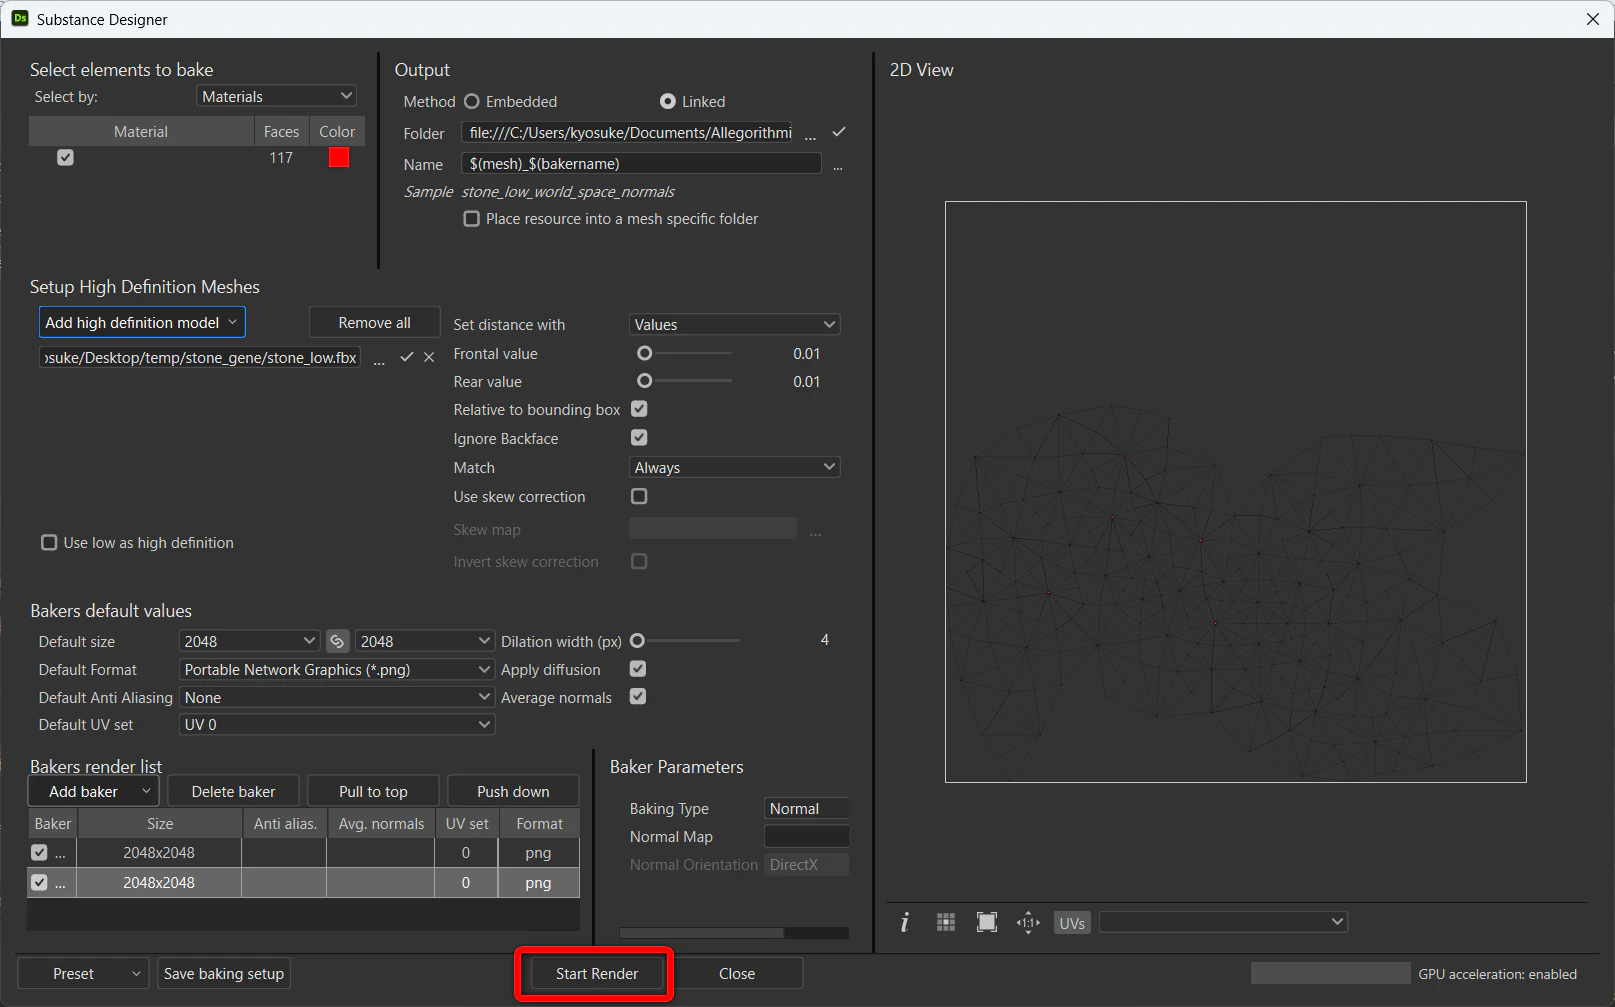The width and height of the screenshot is (1615, 1007).
Task: Check Use low as high definition
Action: (x=49, y=543)
